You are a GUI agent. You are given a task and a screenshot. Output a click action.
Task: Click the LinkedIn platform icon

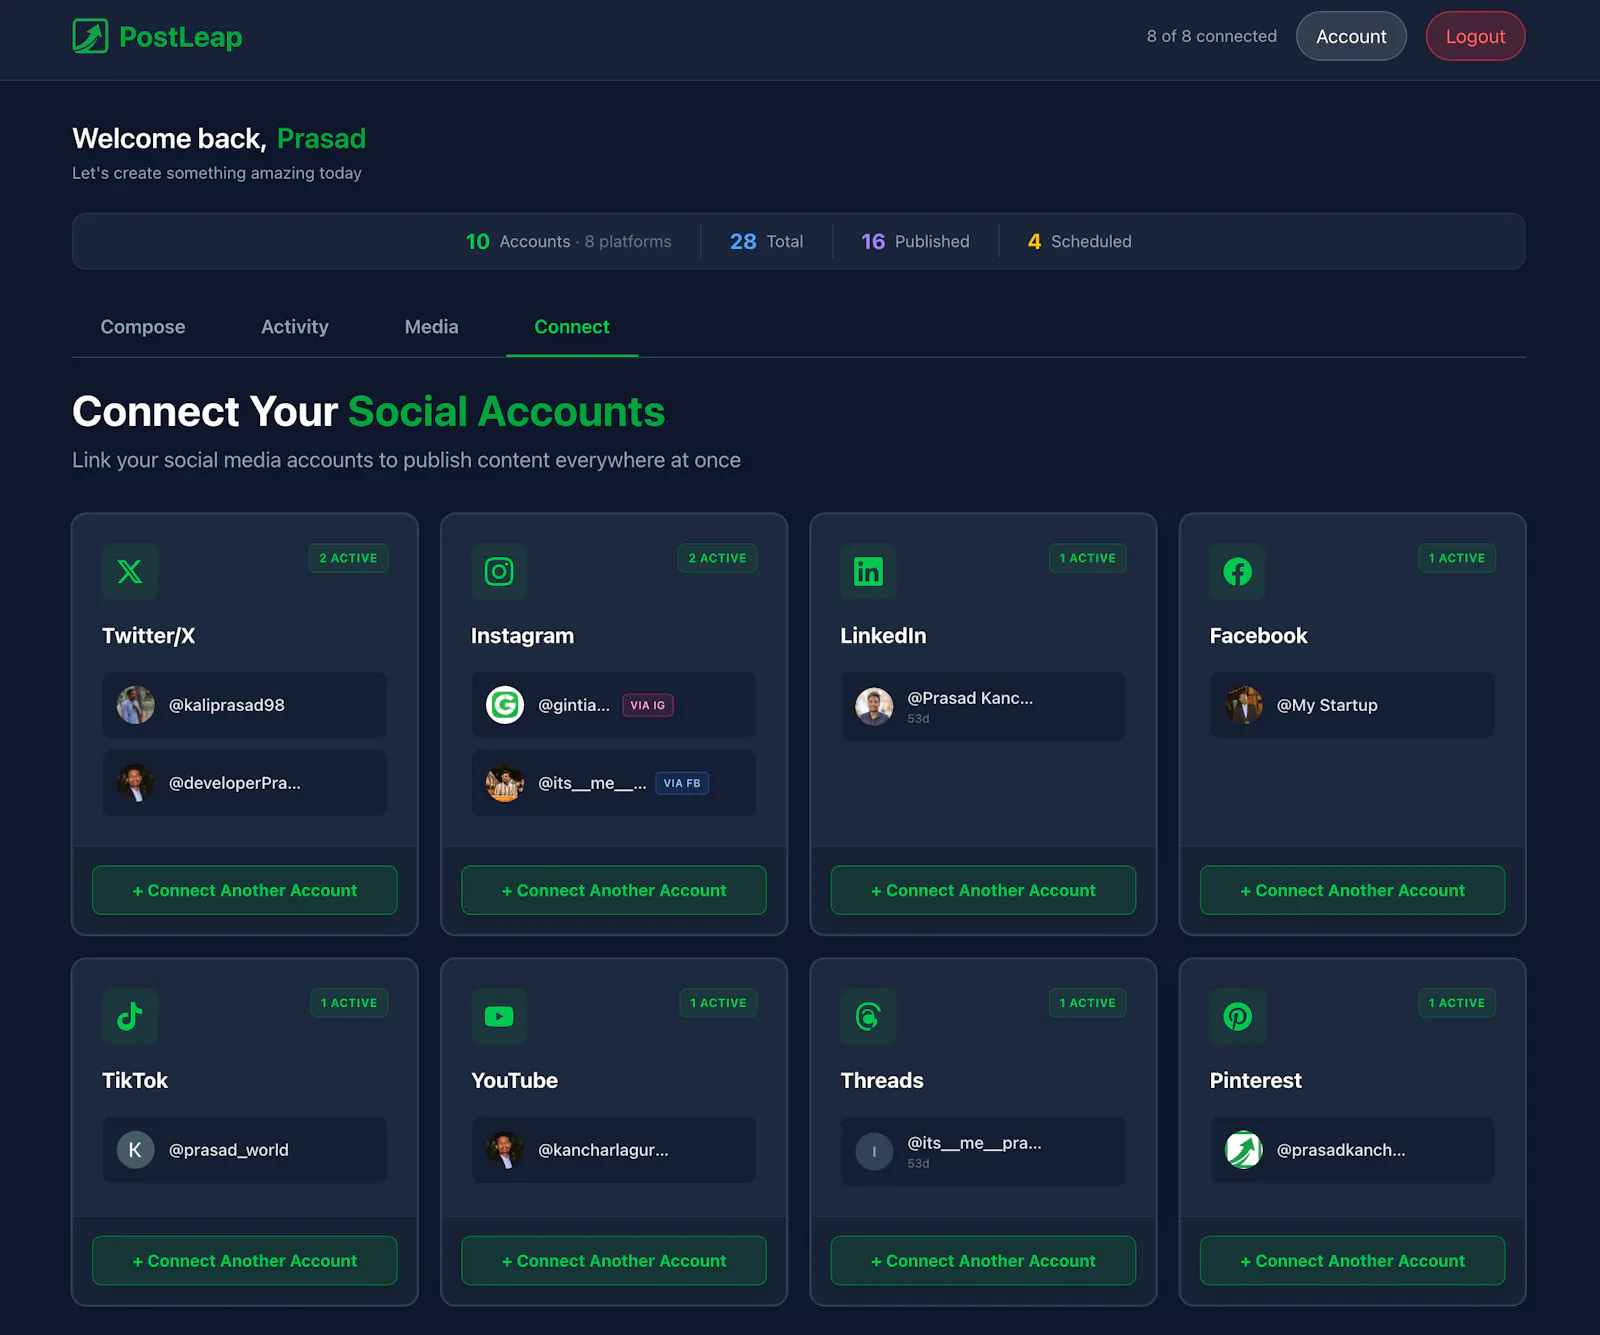tap(868, 571)
